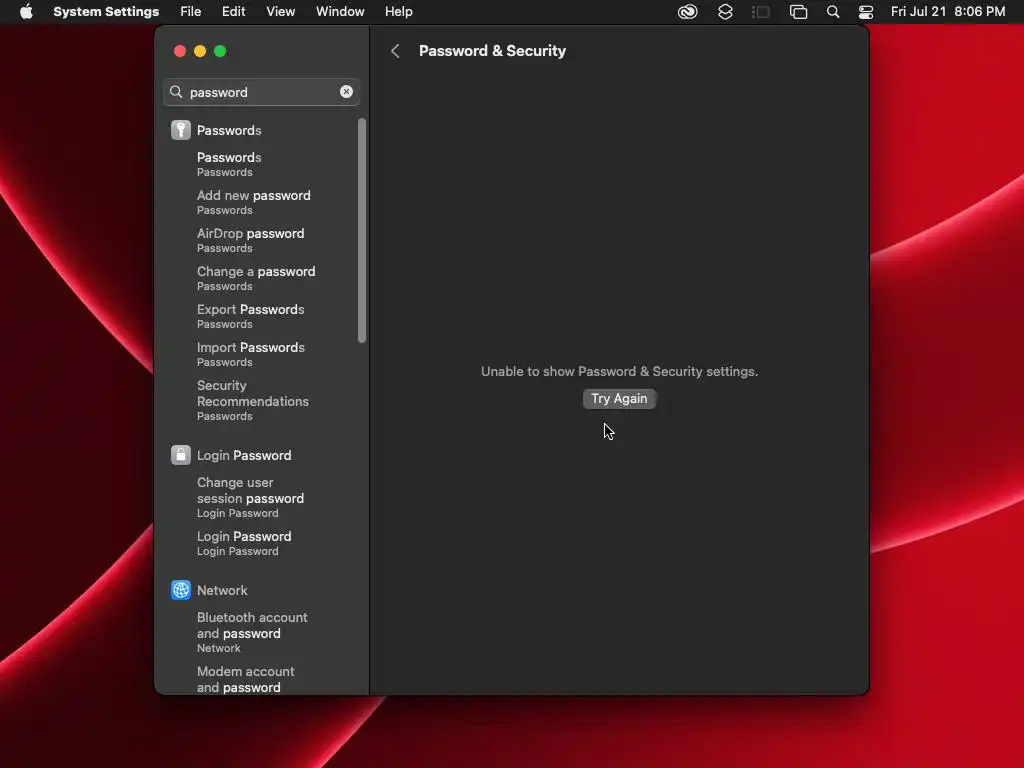This screenshot has height=768, width=1024.
Task: Open the System Settings menu
Action: [106, 12]
